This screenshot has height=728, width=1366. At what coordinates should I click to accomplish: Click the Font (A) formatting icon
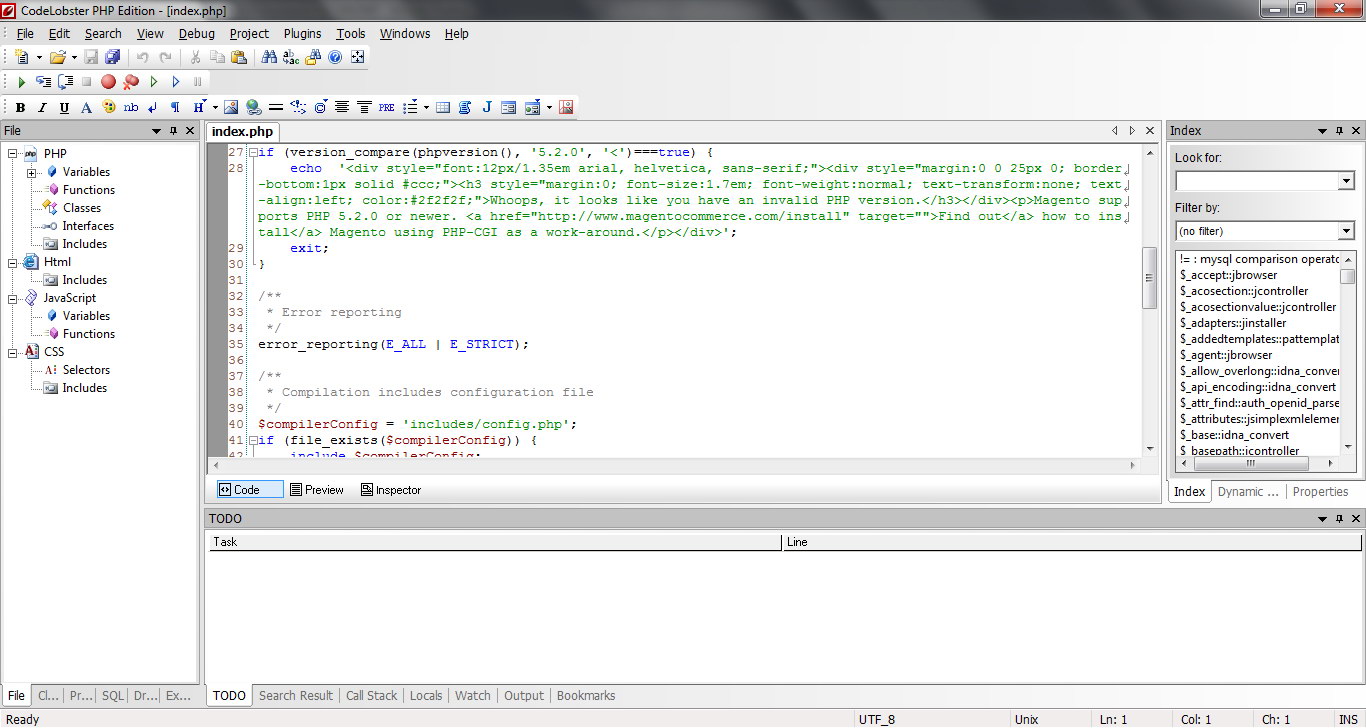point(86,107)
